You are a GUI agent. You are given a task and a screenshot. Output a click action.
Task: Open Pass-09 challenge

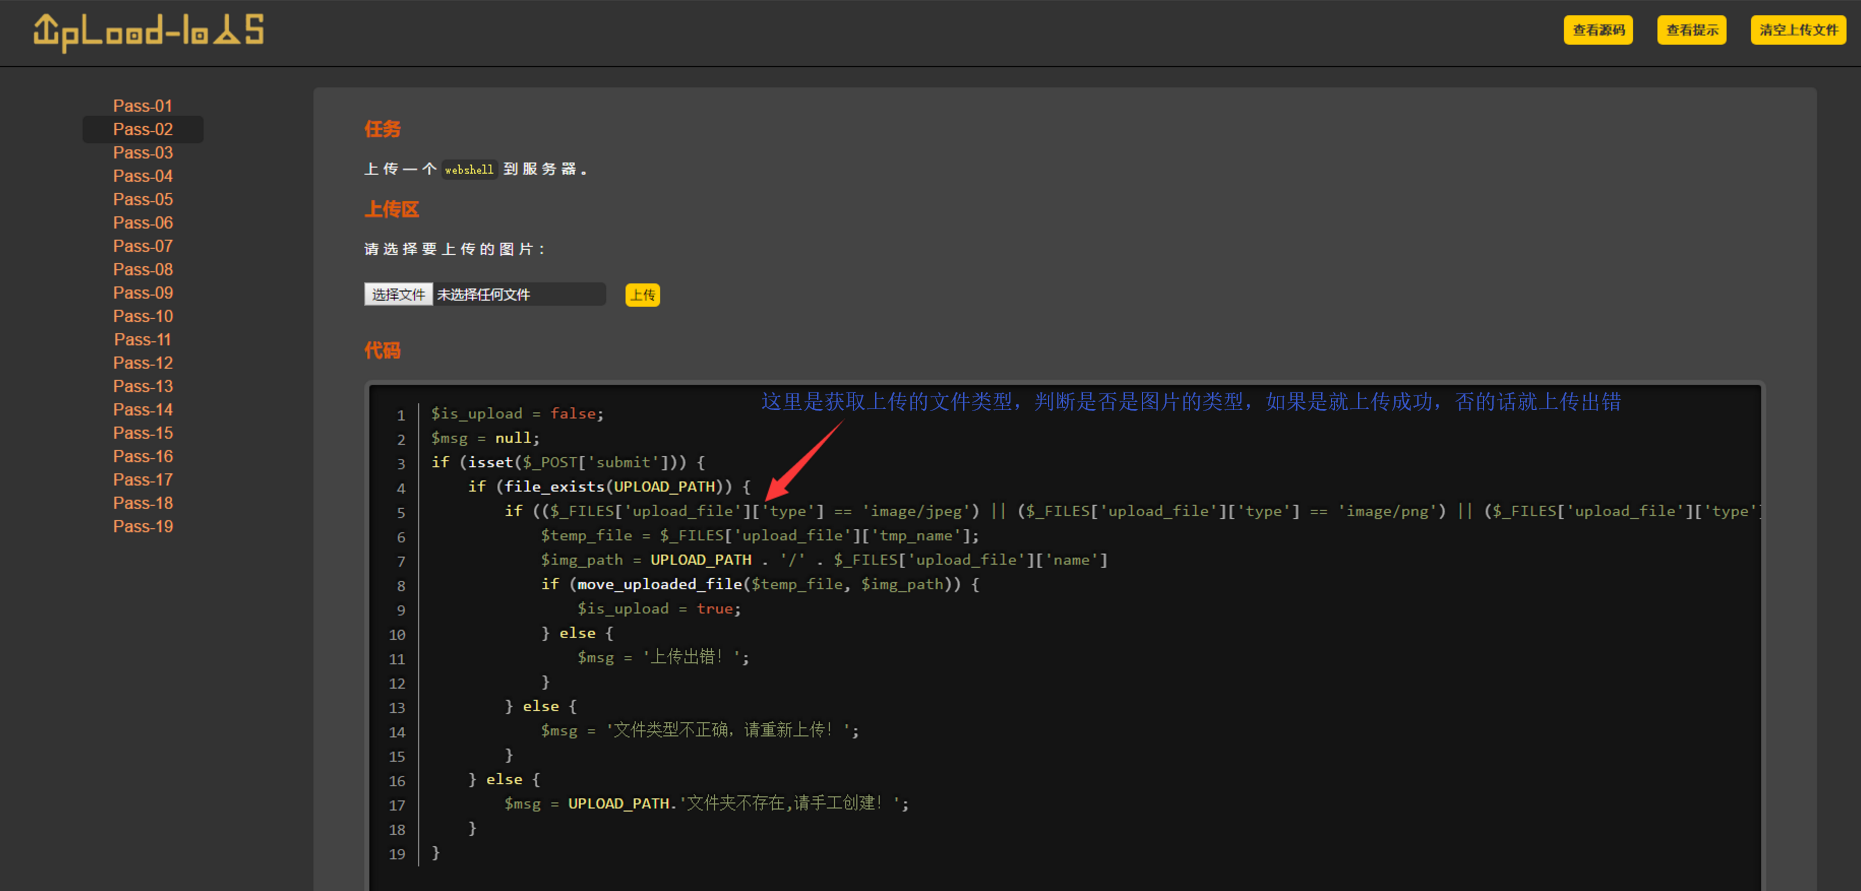pos(143,293)
